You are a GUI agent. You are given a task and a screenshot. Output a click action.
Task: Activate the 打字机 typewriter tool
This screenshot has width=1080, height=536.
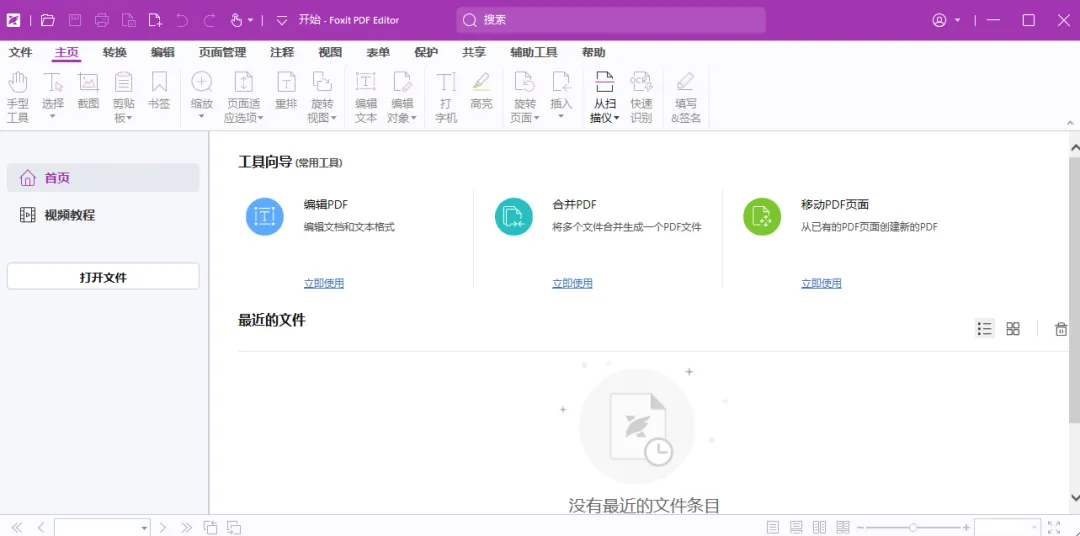click(446, 97)
